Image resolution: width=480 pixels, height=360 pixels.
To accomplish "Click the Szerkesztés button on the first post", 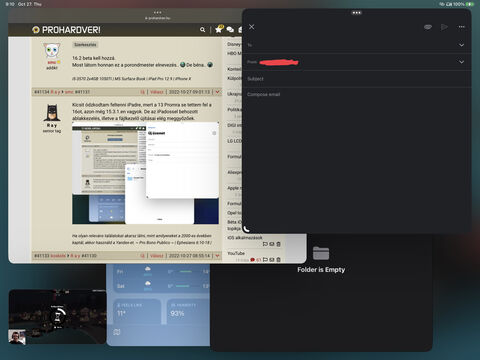I will point(85,44).
